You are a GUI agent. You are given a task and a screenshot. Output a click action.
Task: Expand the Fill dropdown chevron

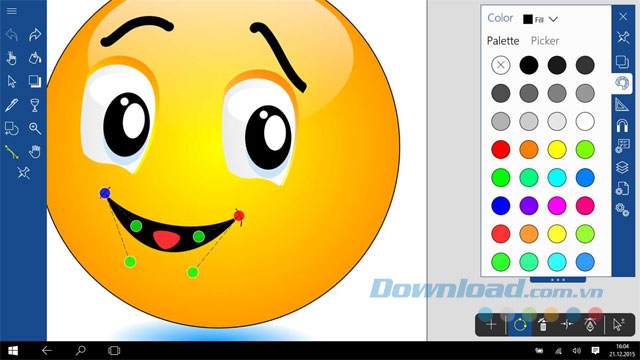(553, 19)
